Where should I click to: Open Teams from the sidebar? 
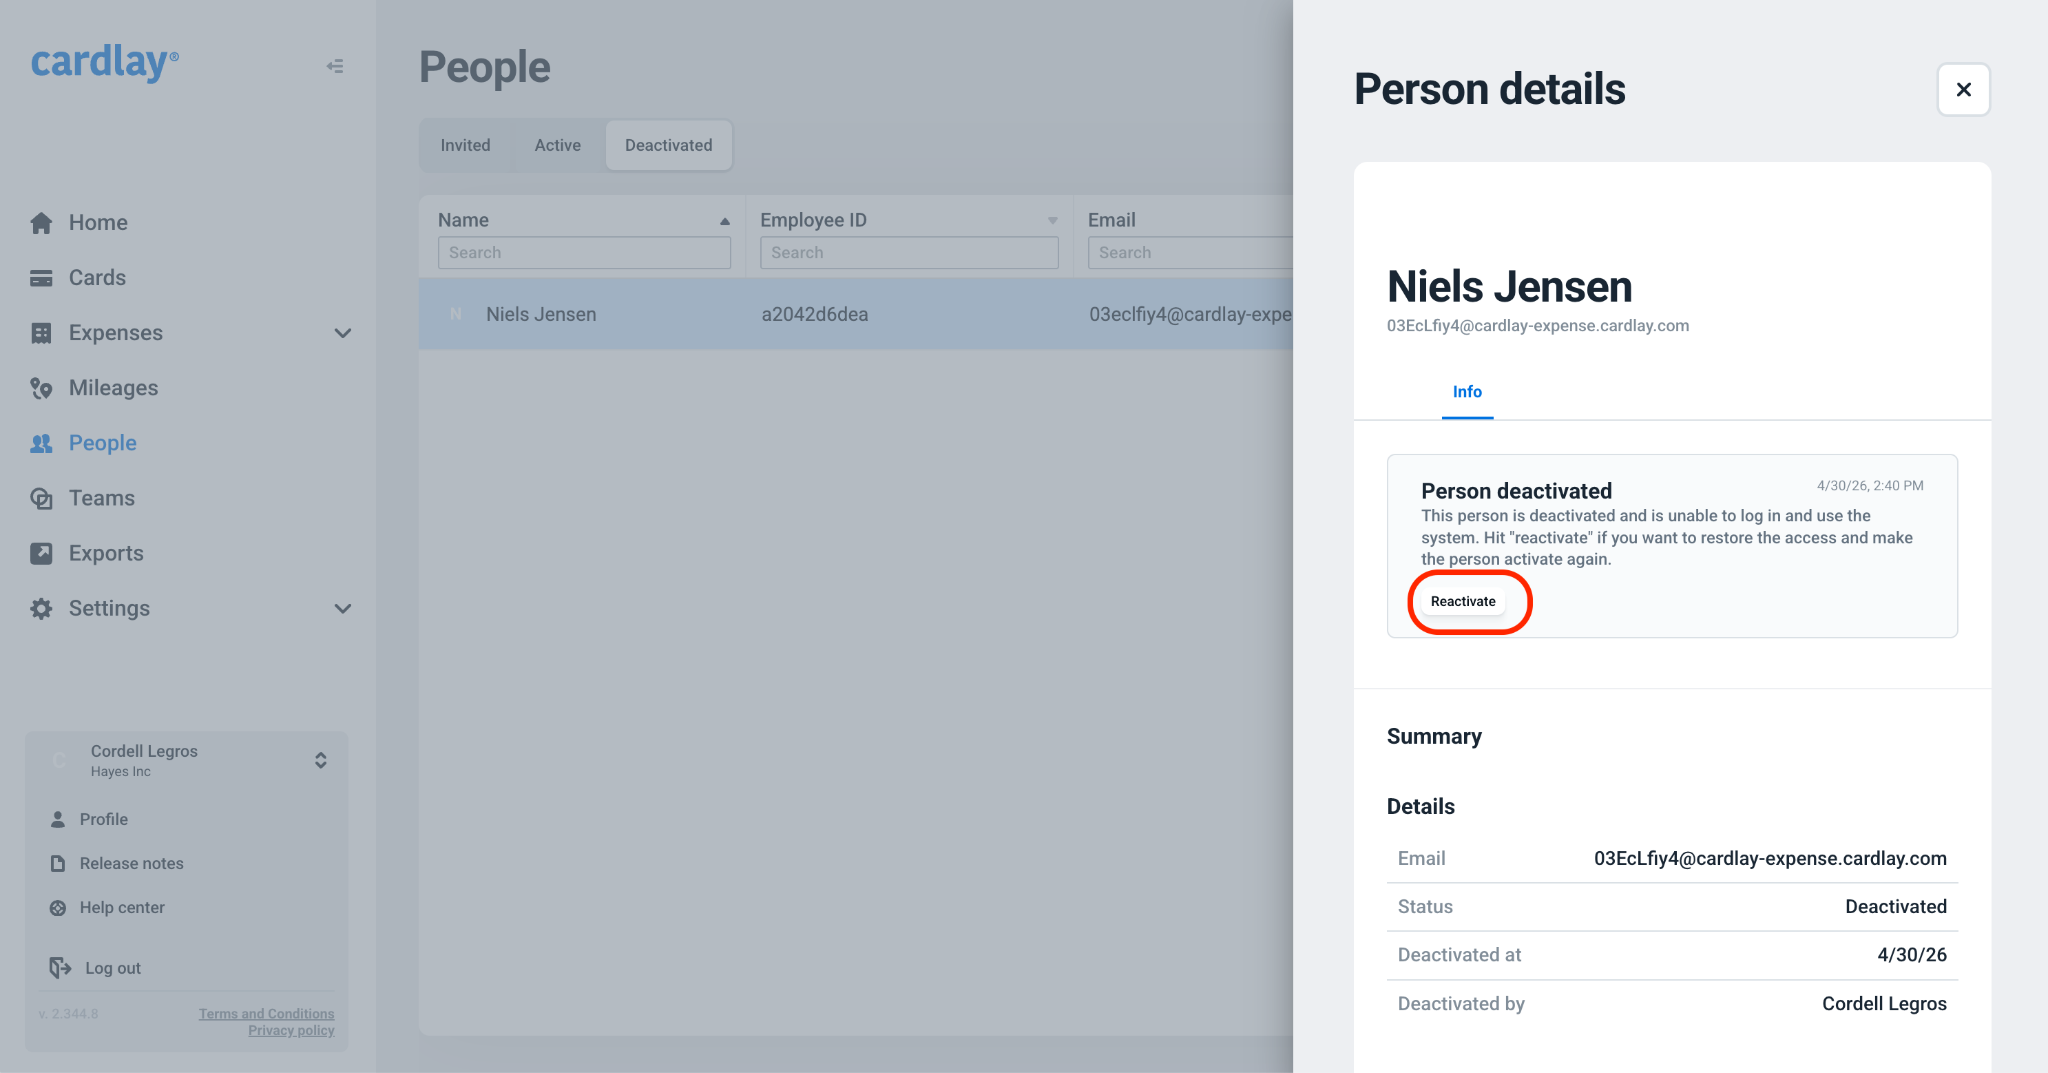[x=102, y=498]
